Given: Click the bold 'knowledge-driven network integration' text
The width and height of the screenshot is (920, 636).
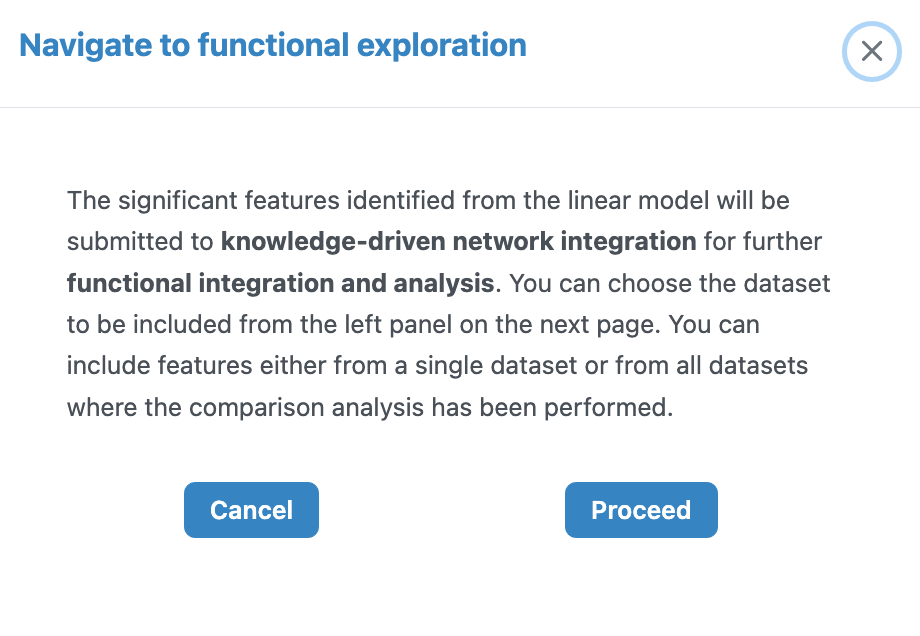Looking at the screenshot, I should (x=458, y=241).
